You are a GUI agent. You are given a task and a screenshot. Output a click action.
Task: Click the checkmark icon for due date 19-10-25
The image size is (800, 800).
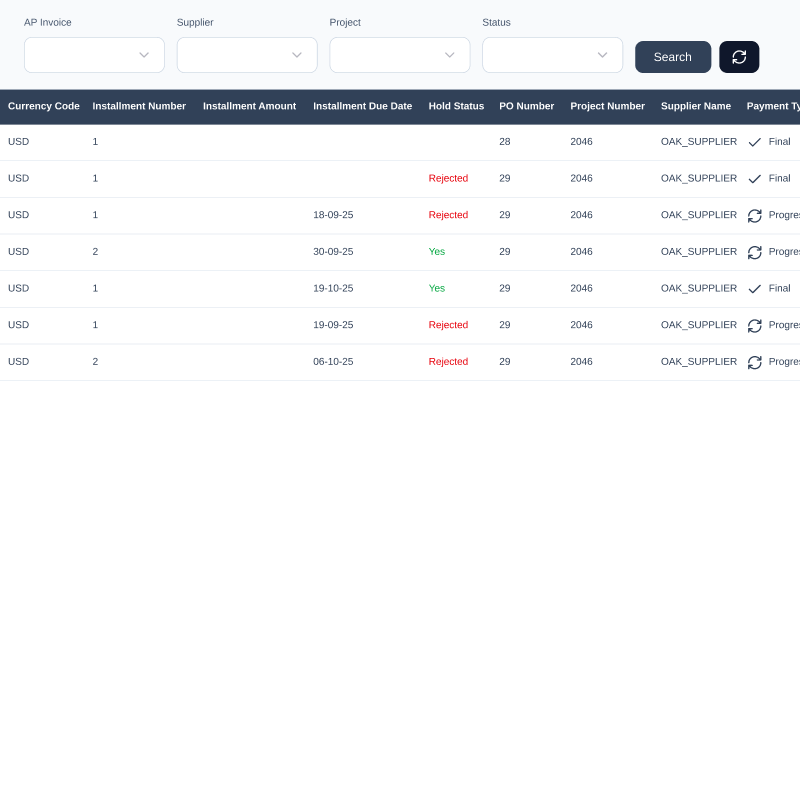[x=755, y=288]
